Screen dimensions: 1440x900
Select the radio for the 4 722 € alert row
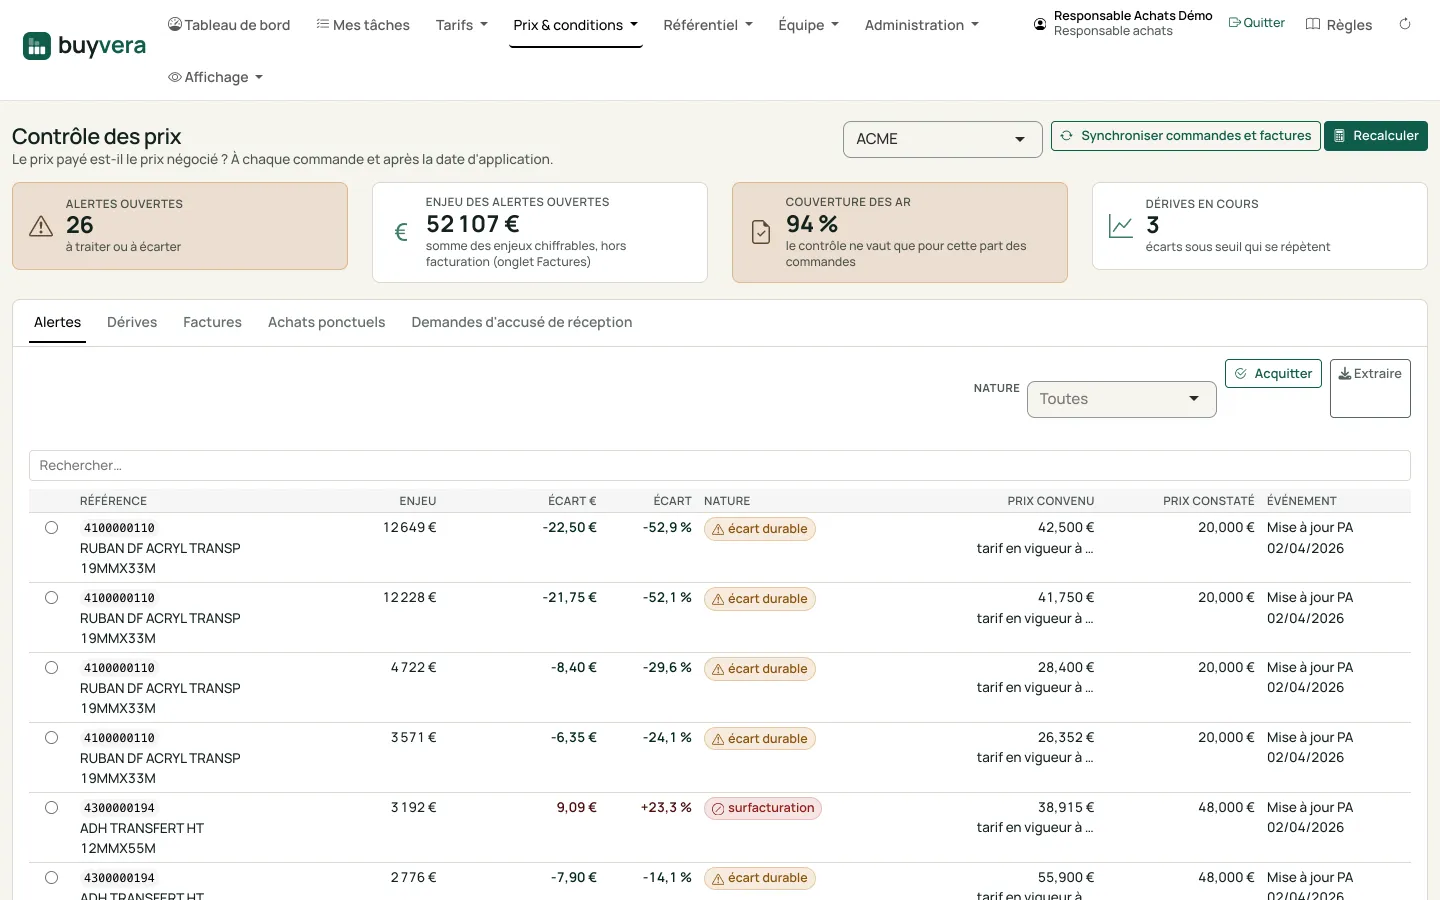tap(51, 668)
